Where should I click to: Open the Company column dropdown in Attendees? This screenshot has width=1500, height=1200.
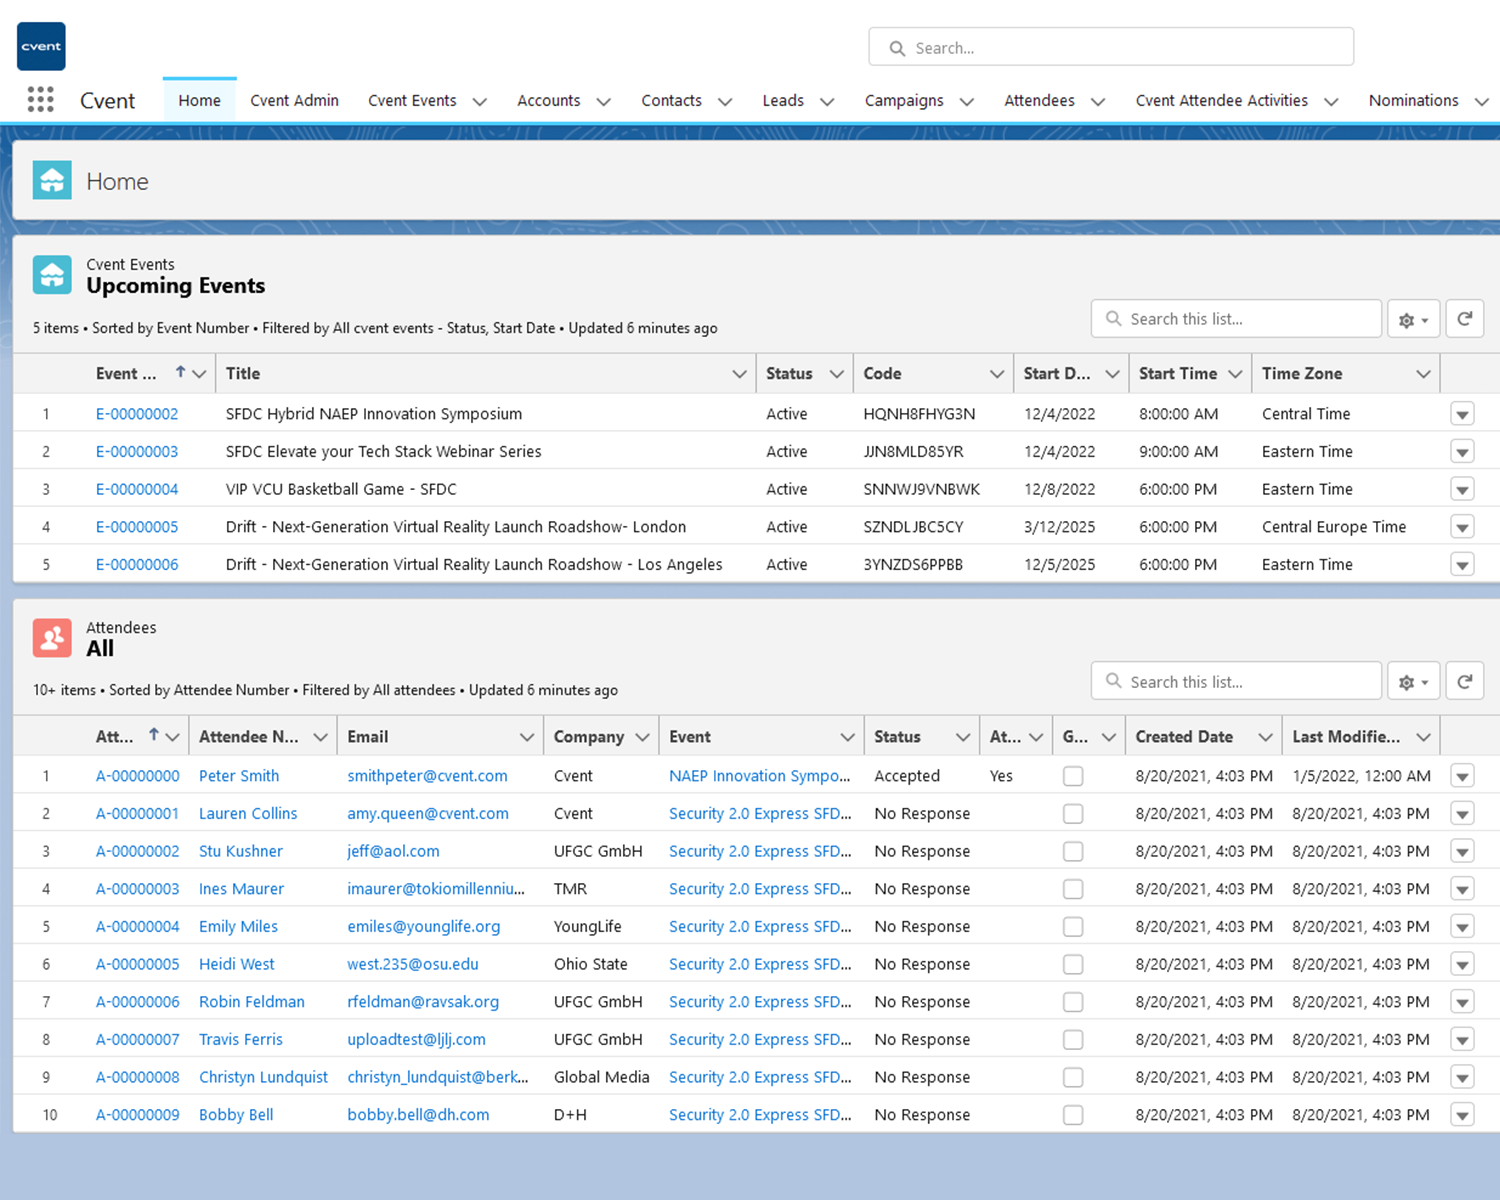coord(642,737)
